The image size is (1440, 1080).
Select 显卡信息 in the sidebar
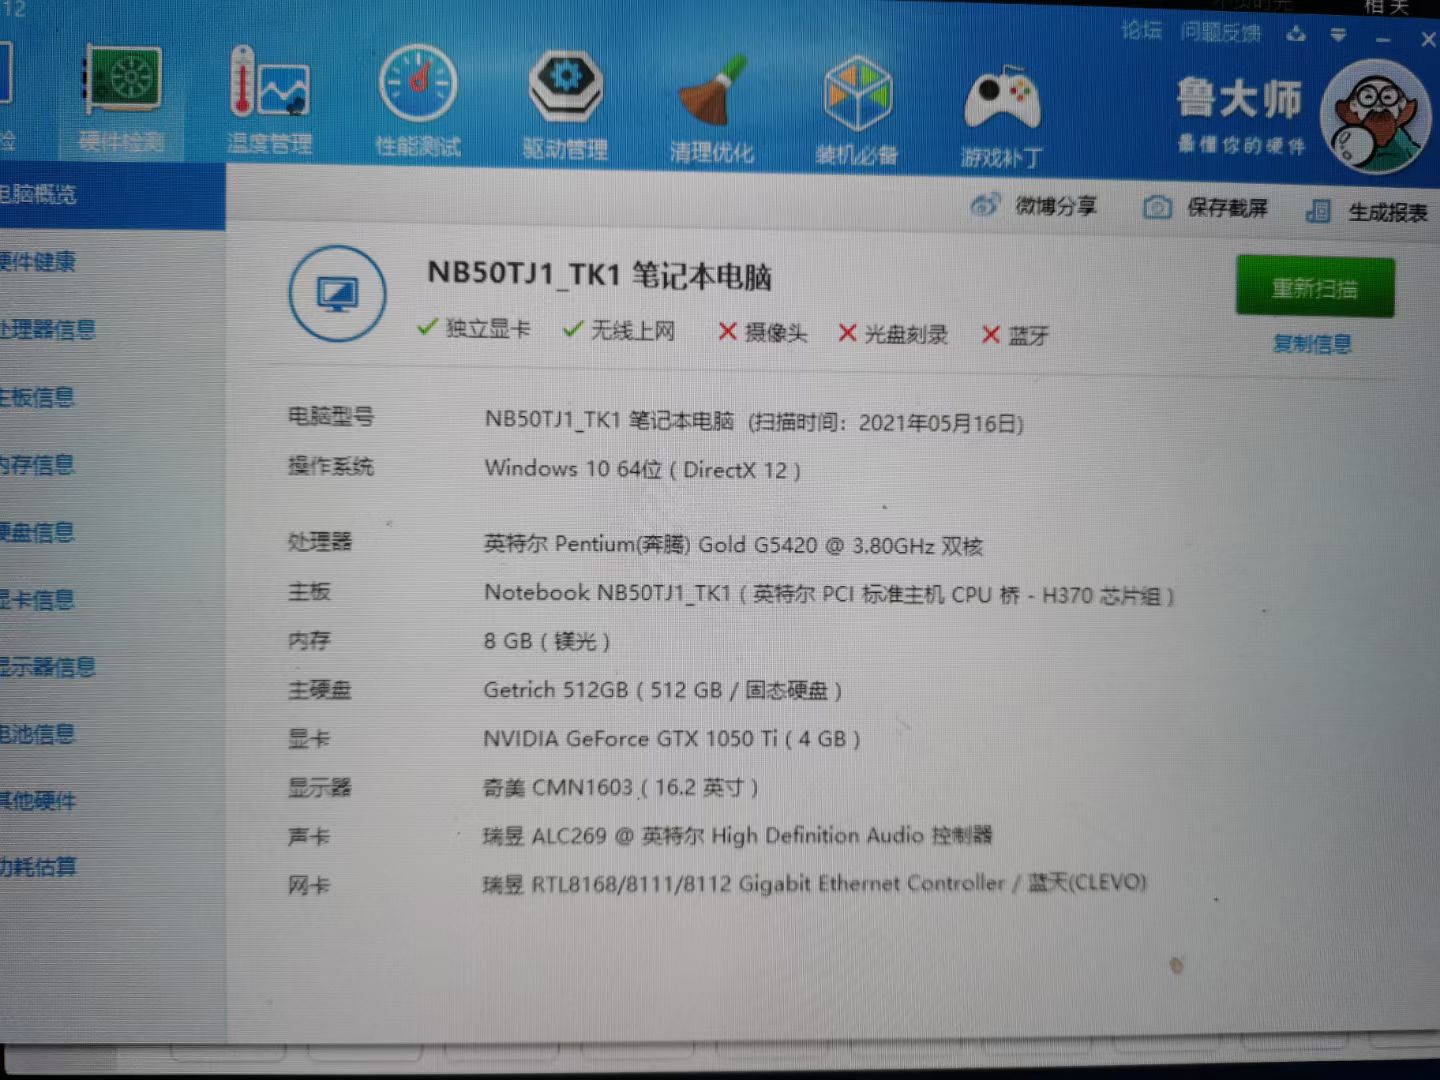38,600
